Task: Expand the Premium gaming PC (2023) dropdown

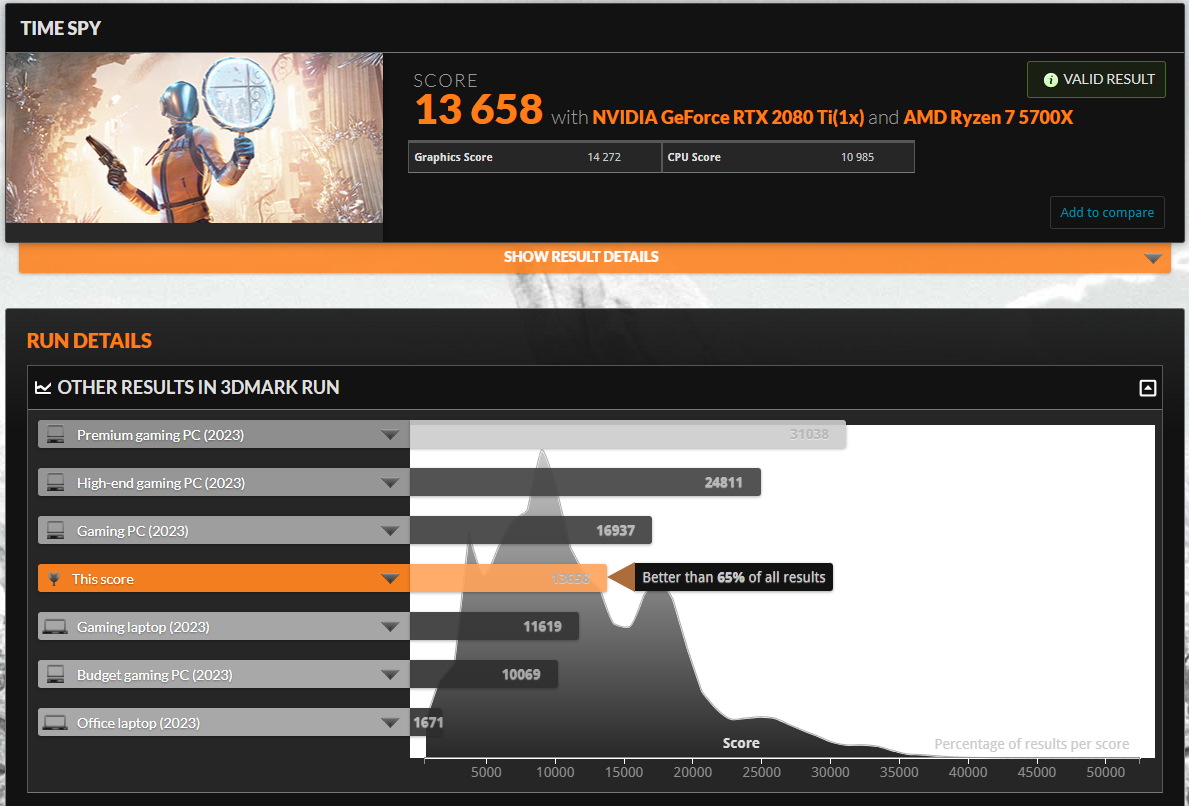Action: [390, 435]
